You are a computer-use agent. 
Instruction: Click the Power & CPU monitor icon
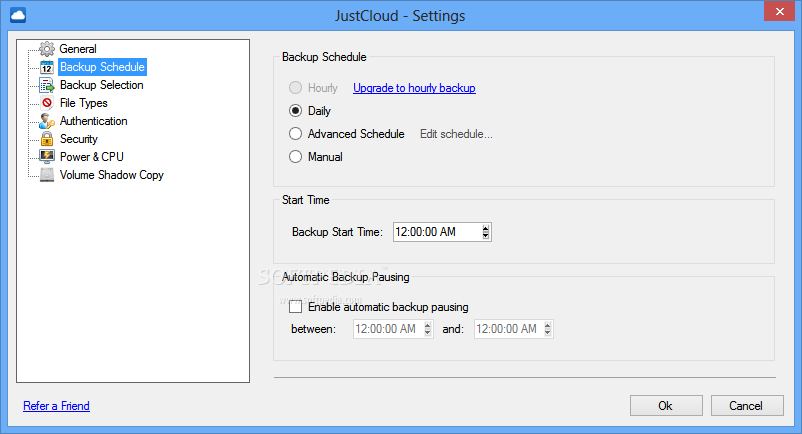point(47,156)
